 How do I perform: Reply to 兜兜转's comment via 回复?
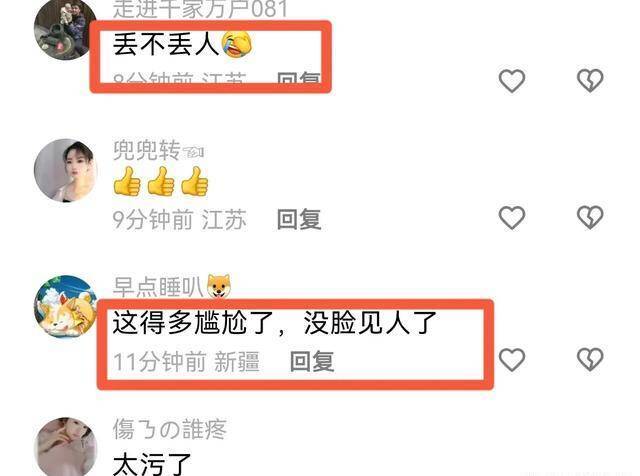tap(299, 219)
